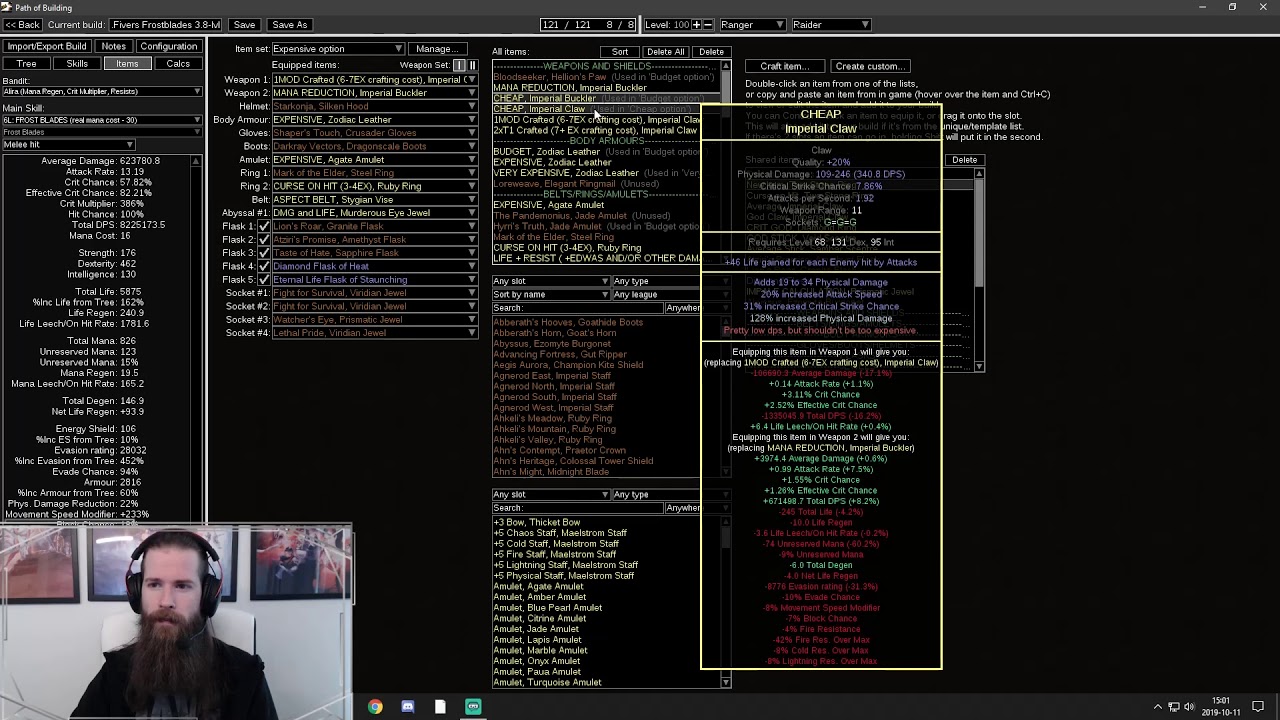This screenshot has height=720, width=1280.
Task: Click the shared items Delete button
Action: [x=965, y=160]
